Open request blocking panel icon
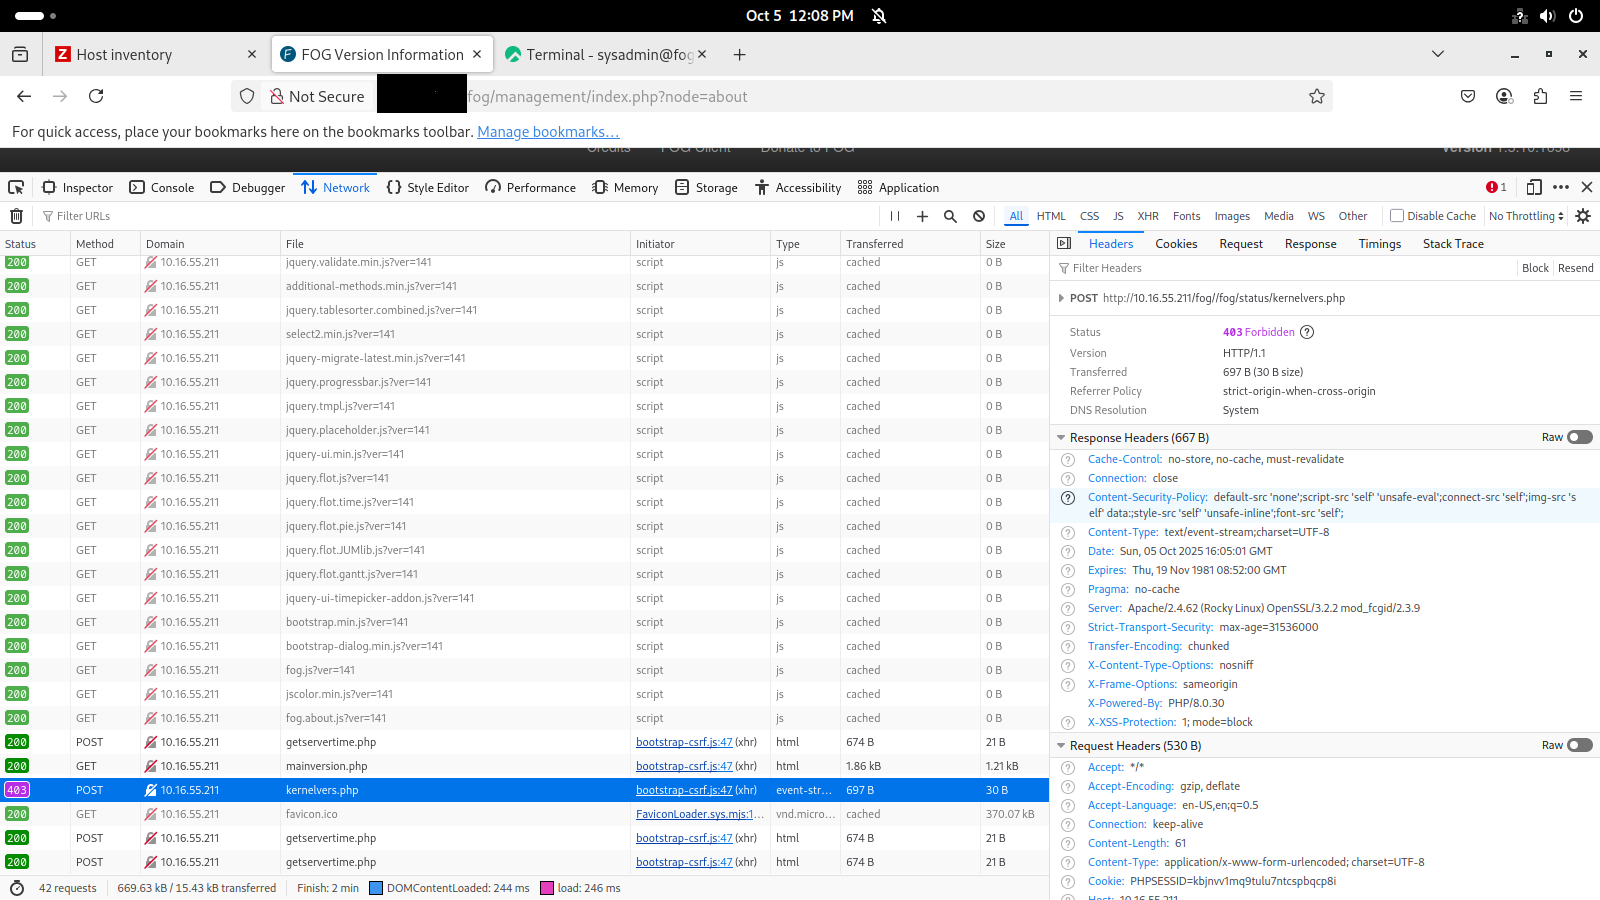Viewport: 1600px width, 900px height. click(979, 216)
